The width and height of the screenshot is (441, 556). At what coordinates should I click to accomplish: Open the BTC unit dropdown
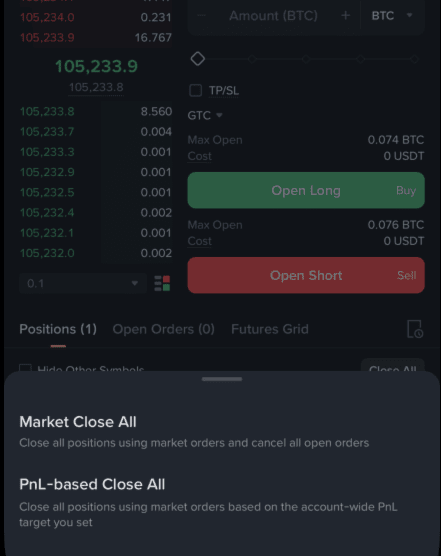coord(392,15)
